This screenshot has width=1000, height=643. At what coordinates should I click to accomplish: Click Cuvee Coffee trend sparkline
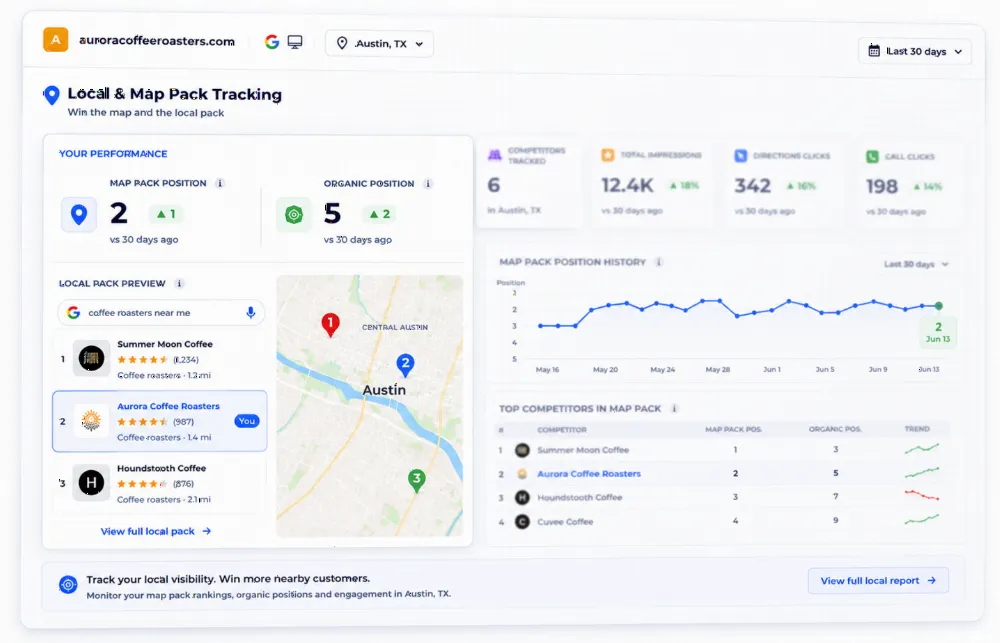(922, 519)
